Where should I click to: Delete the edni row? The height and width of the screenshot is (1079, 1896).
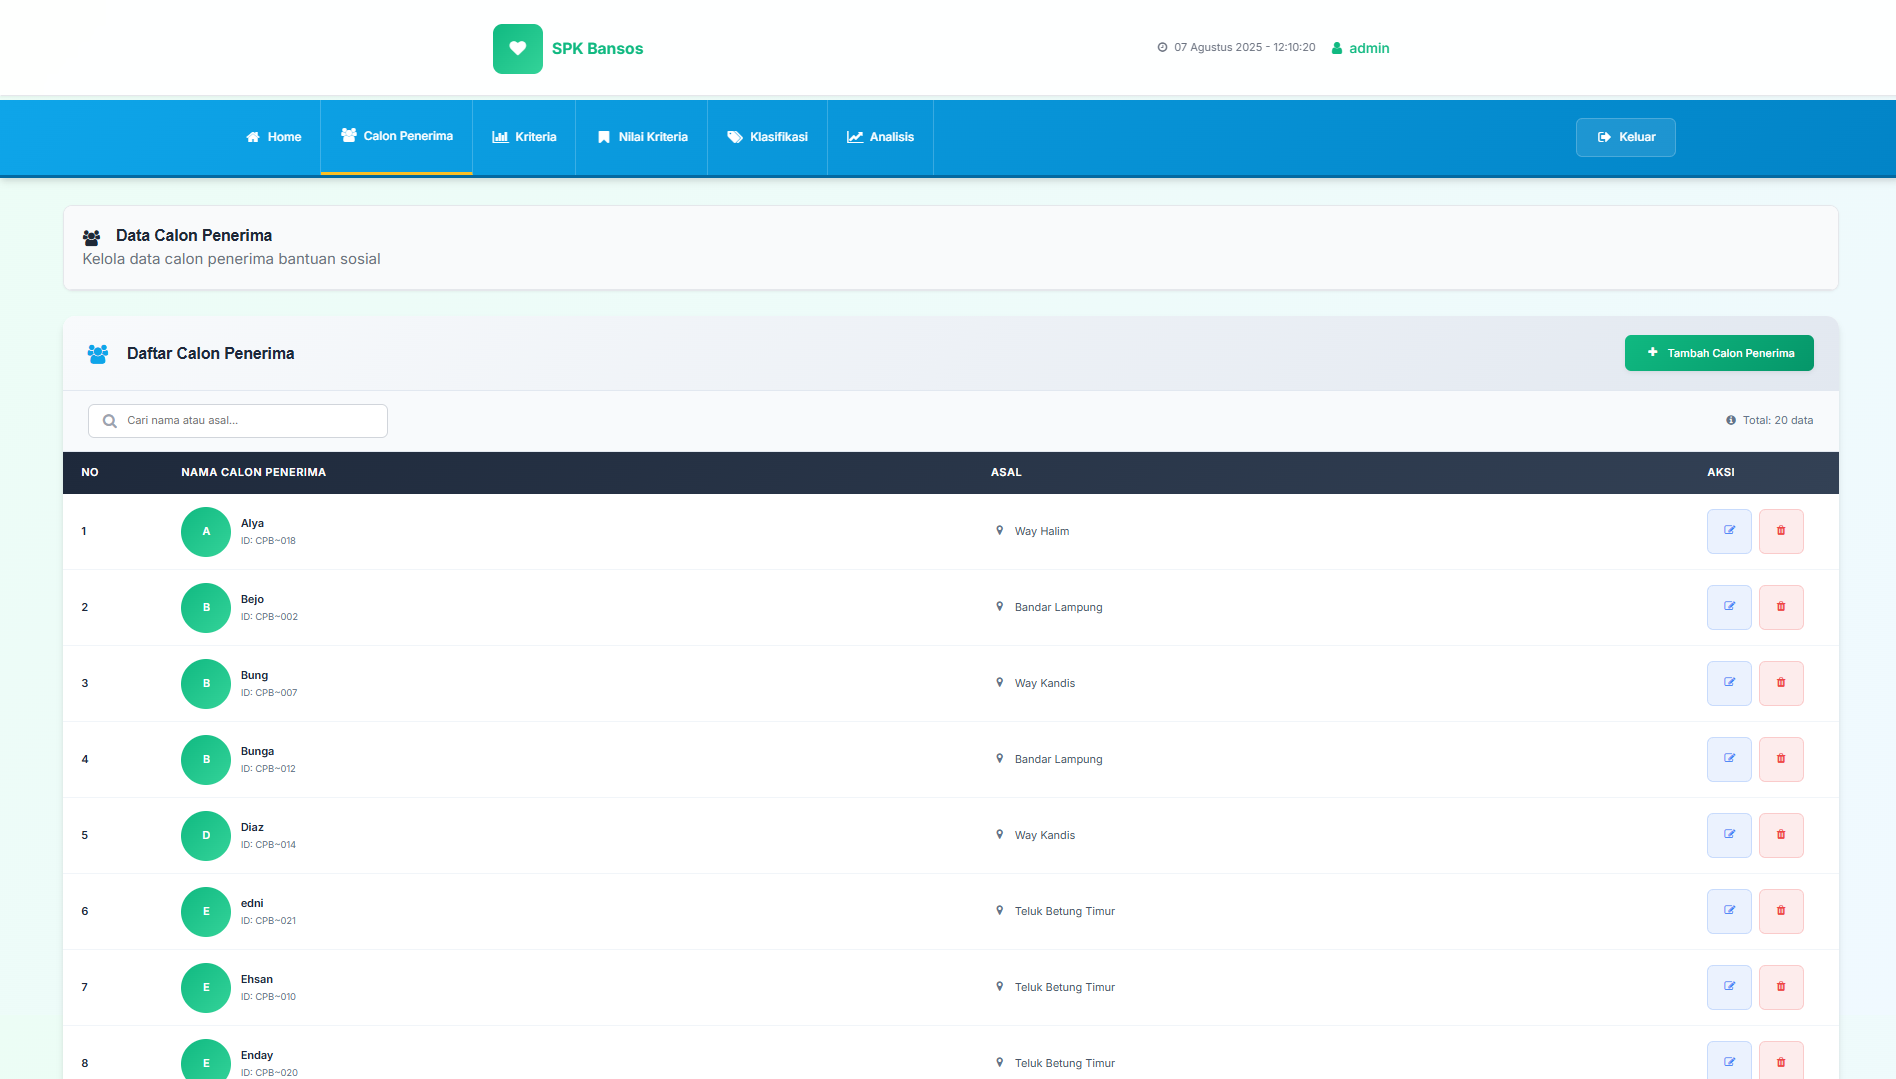point(1781,911)
